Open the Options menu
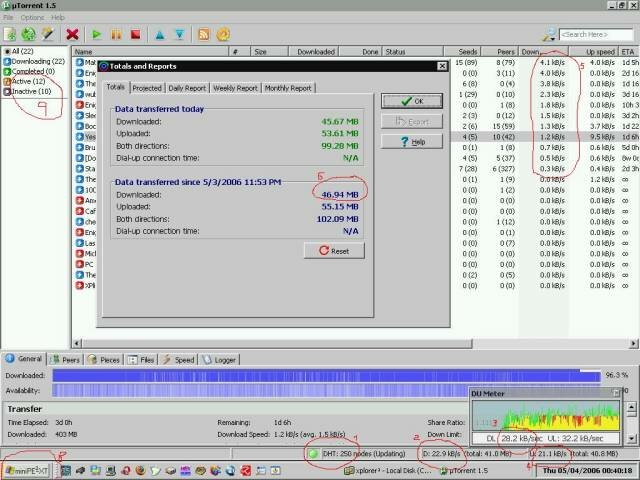Viewport: 640px width, 480px height. point(32,18)
